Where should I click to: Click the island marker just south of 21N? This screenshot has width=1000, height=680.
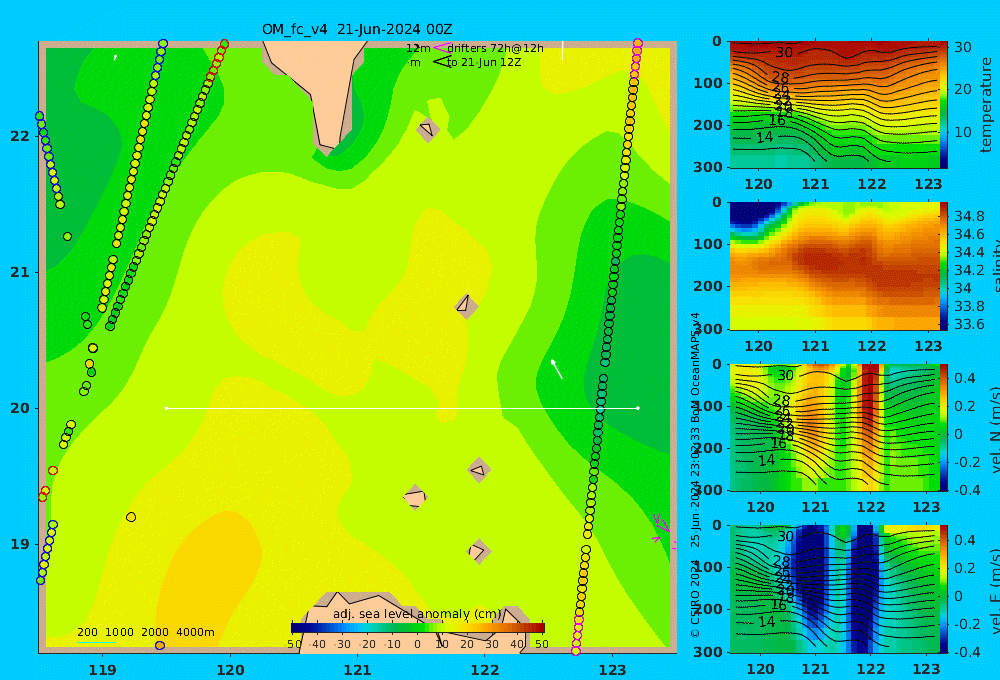tap(466, 307)
